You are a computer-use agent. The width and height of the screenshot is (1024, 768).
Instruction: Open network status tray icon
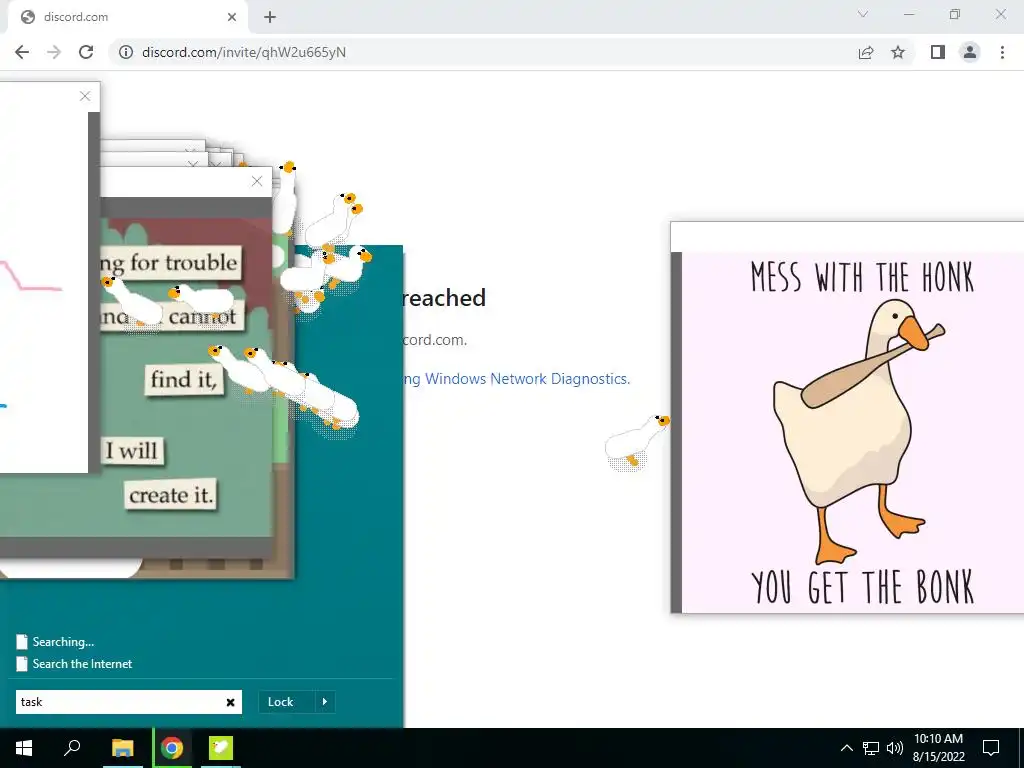[871, 748]
